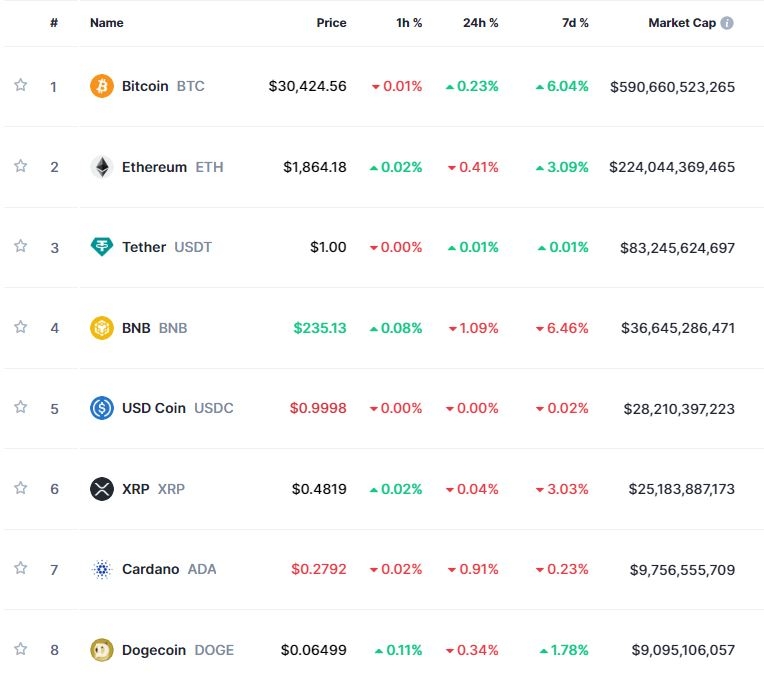Favorite Dogecoin with its star

point(20,649)
